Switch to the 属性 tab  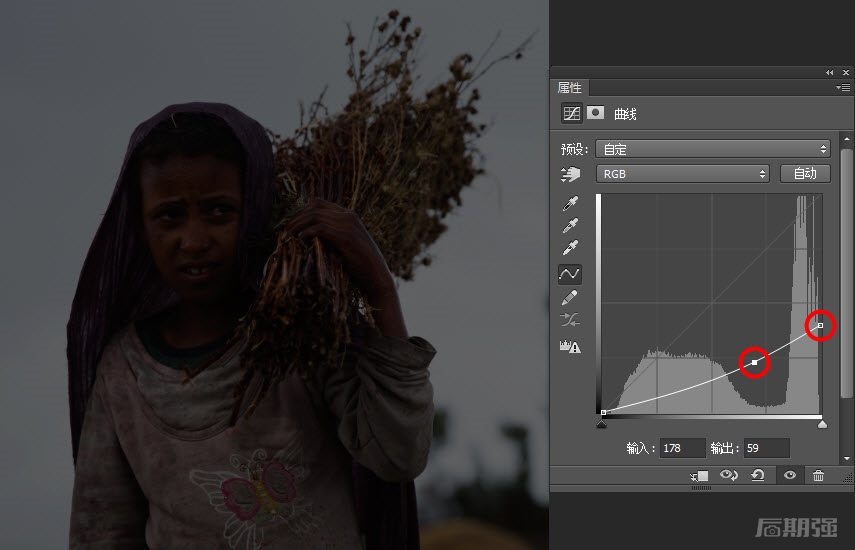click(x=569, y=88)
